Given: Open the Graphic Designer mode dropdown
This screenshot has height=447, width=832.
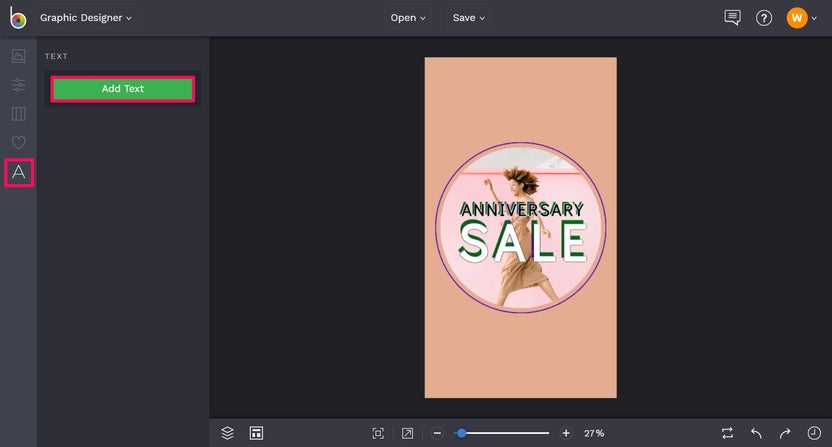Looking at the screenshot, I should [x=86, y=18].
